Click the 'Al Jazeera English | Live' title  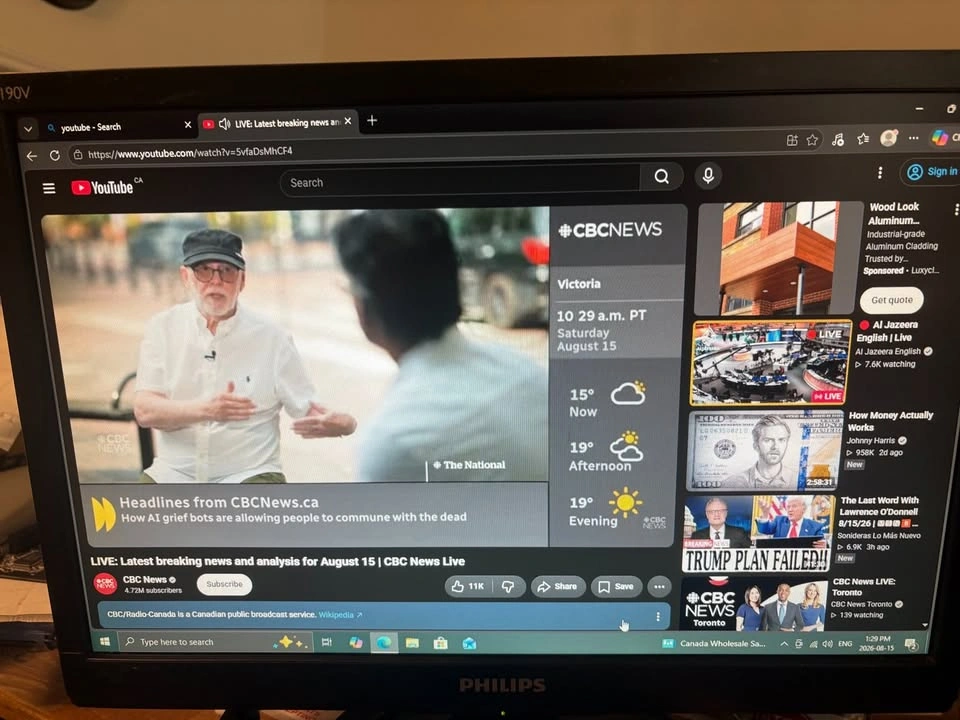pos(886,331)
